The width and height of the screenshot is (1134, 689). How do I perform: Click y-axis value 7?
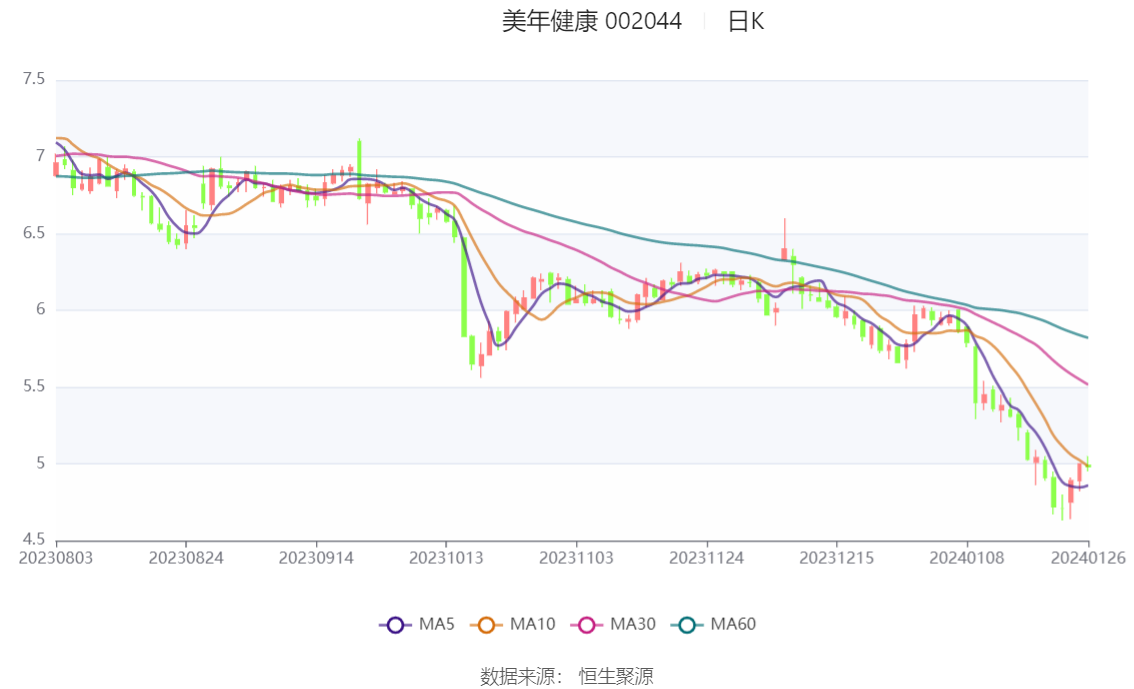(x=40, y=156)
